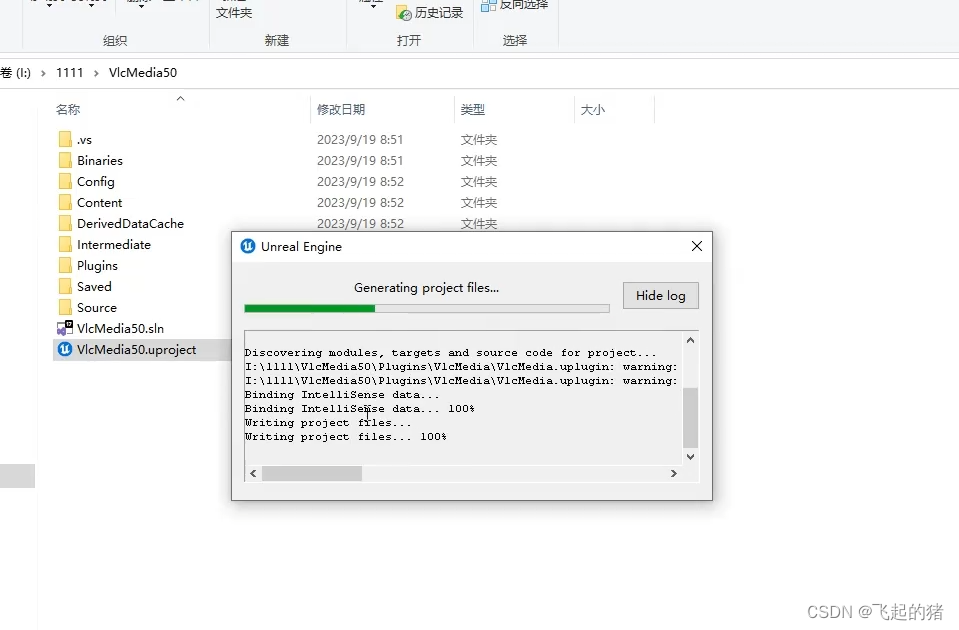Screen dimensions: 959x630
Task: Select the Plugins folder icon
Action: [65, 265]
